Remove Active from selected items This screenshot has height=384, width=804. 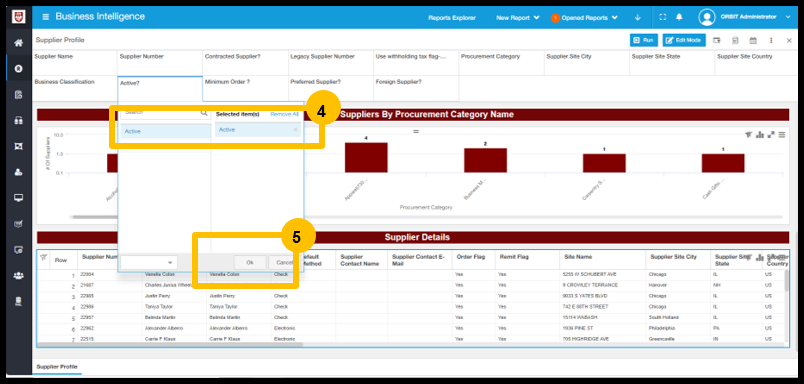point(295,130)
